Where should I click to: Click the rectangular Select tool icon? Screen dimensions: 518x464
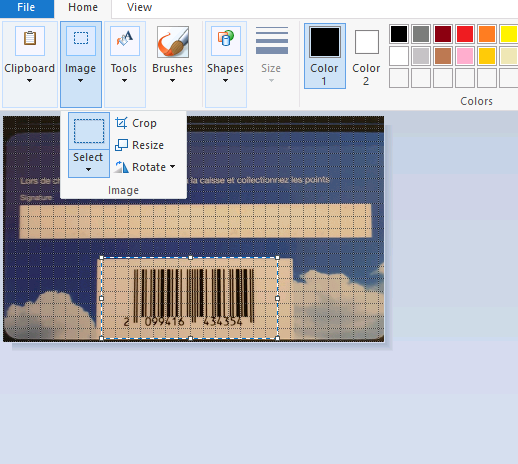click(x=89, y=131)
